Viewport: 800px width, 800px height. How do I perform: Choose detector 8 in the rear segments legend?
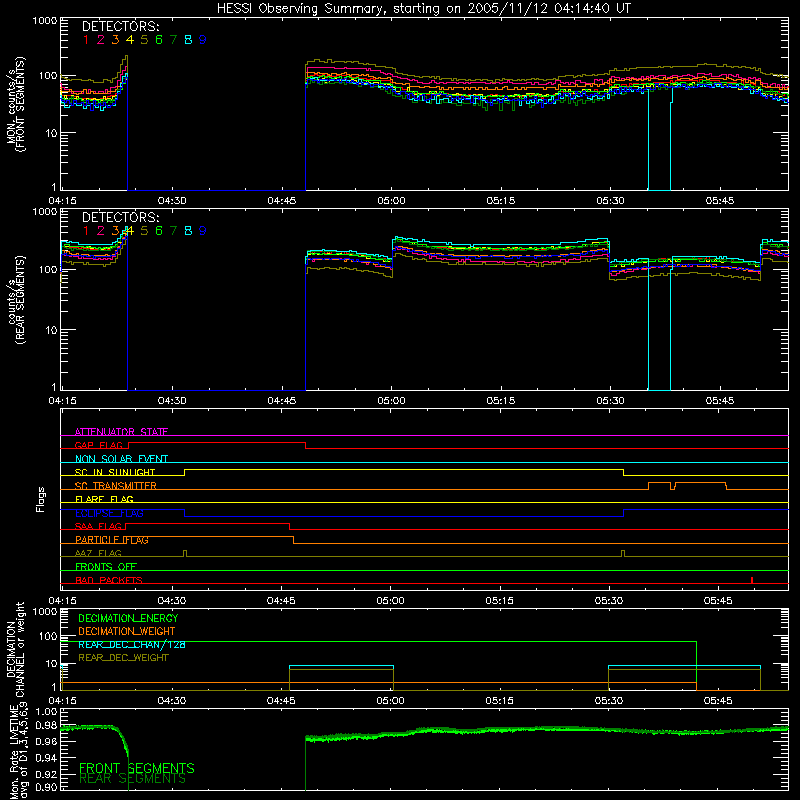tap(188, 231)
